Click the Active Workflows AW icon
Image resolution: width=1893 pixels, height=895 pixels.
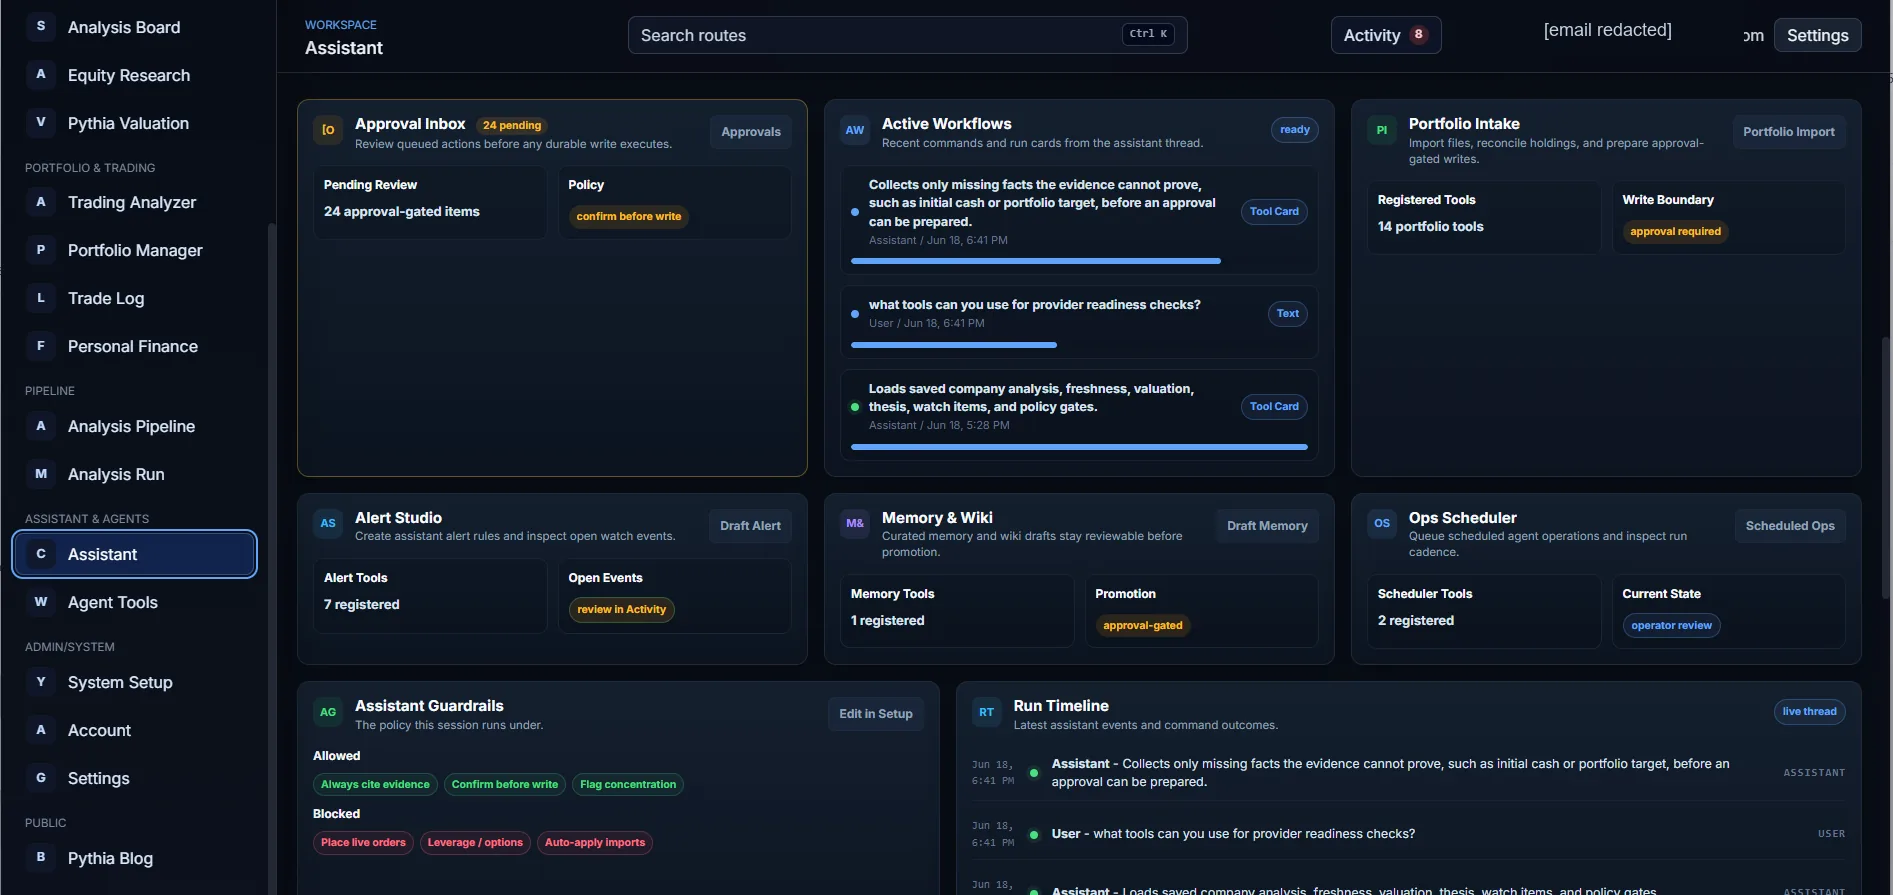855,130
